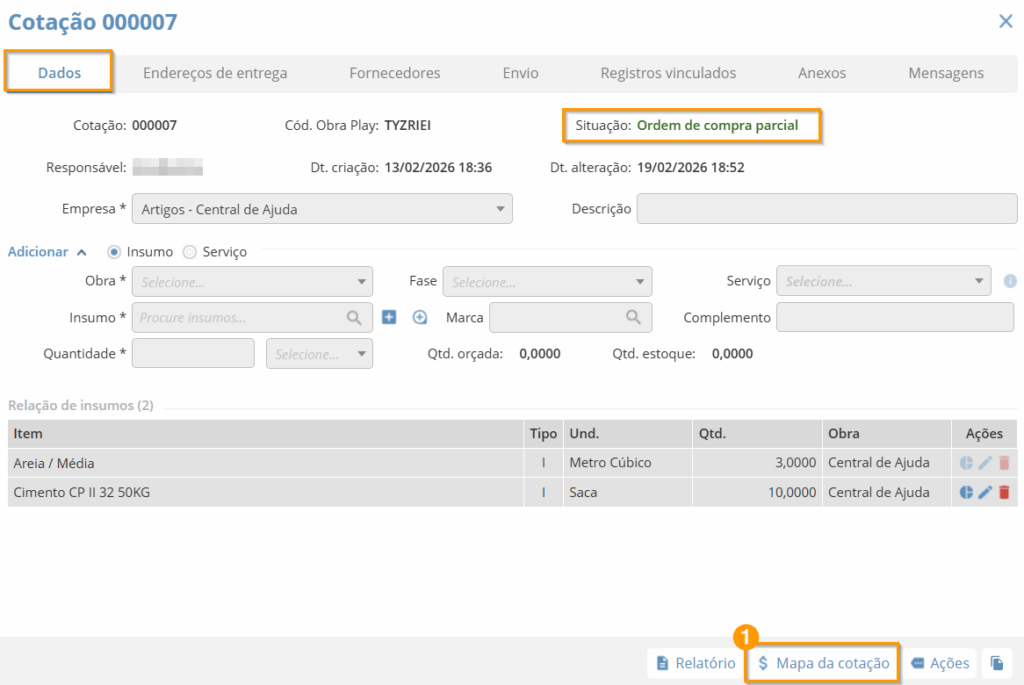
Task: Edit the Cimento CP II 32 50KG row
Action: [985, 492]
